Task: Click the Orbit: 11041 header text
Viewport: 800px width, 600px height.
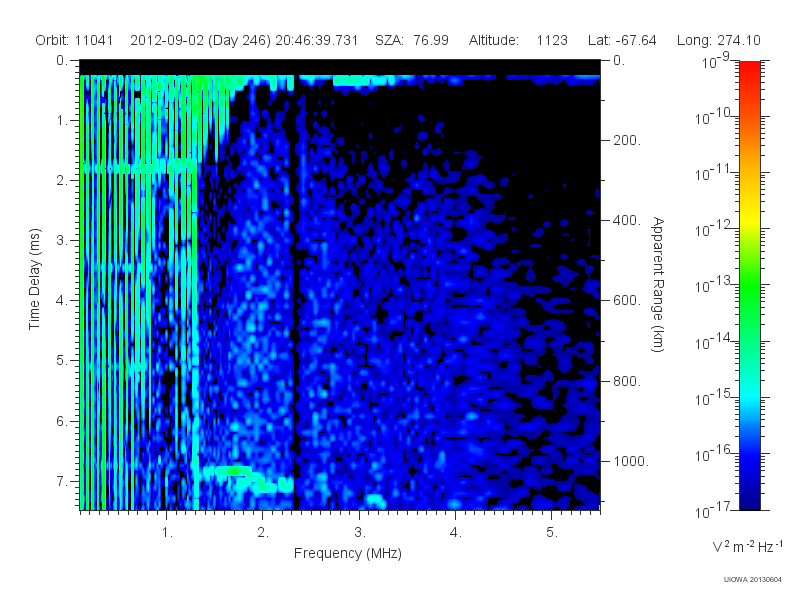Action: 74,40
